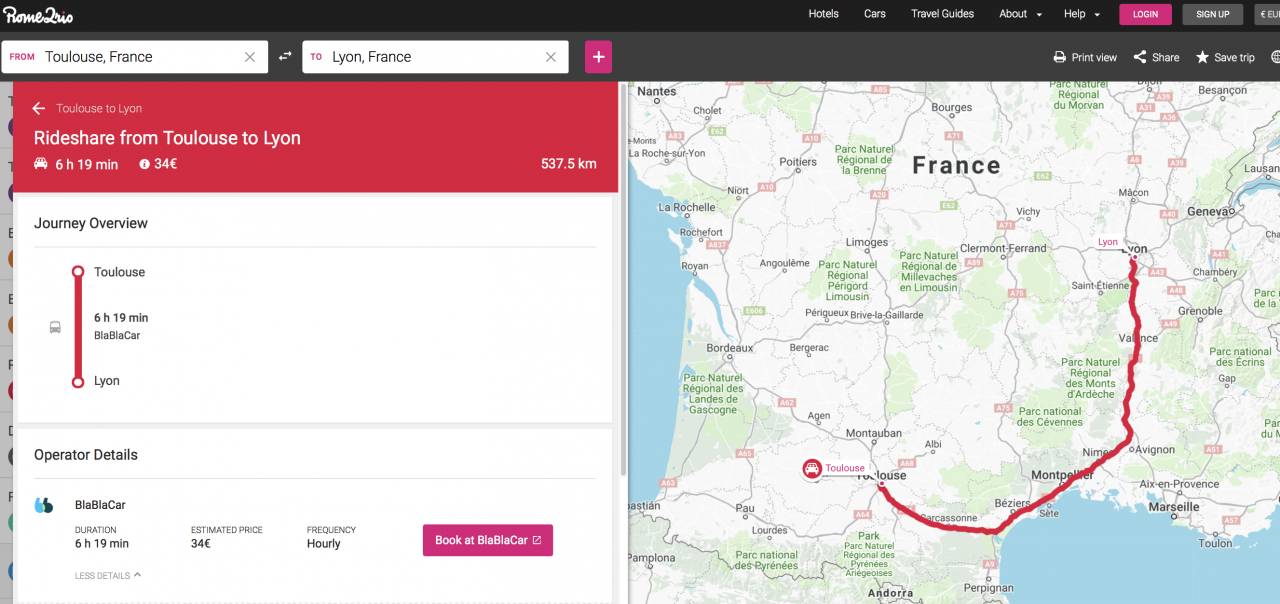Open the About dropdown menu

[x=1020, y=14]
